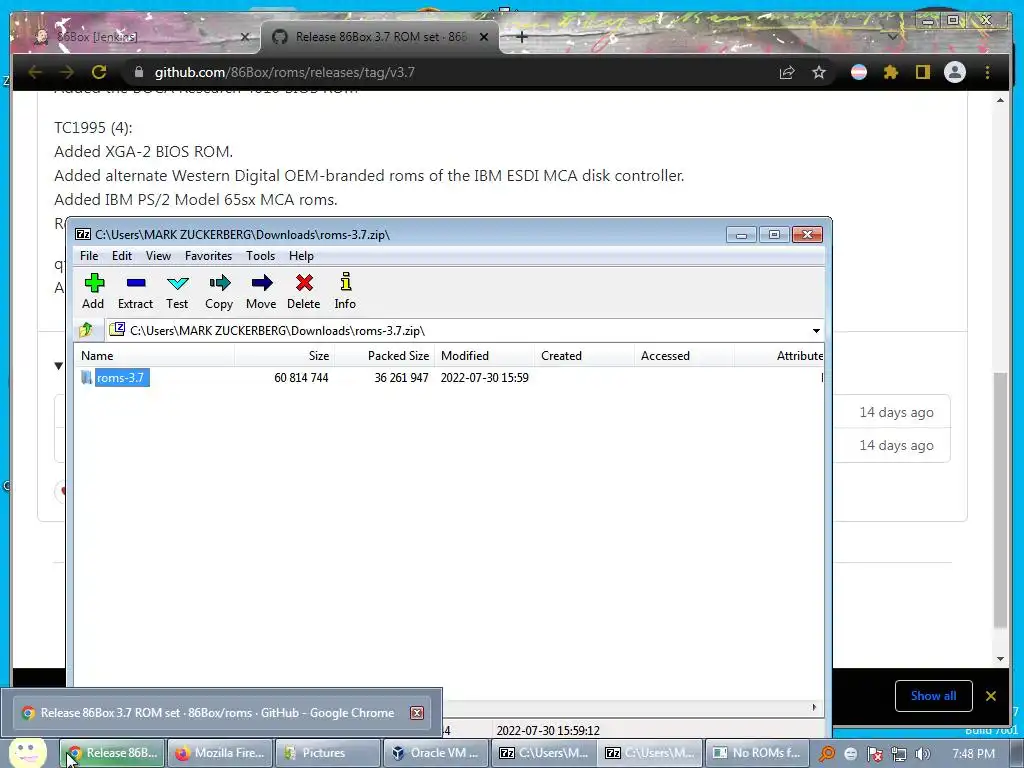Image resolution: width=1024 pixels, height=768 pixels.
Task: Open a new Chrome tab
Action: (x=521, y=37)
